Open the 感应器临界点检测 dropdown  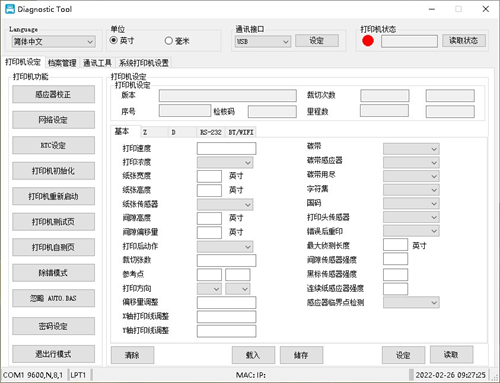coord(411,303)
